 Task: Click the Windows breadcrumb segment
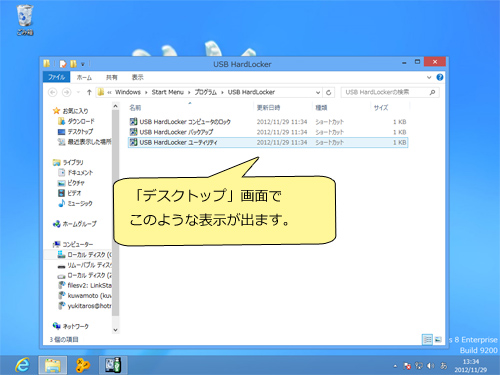[128, 92]
